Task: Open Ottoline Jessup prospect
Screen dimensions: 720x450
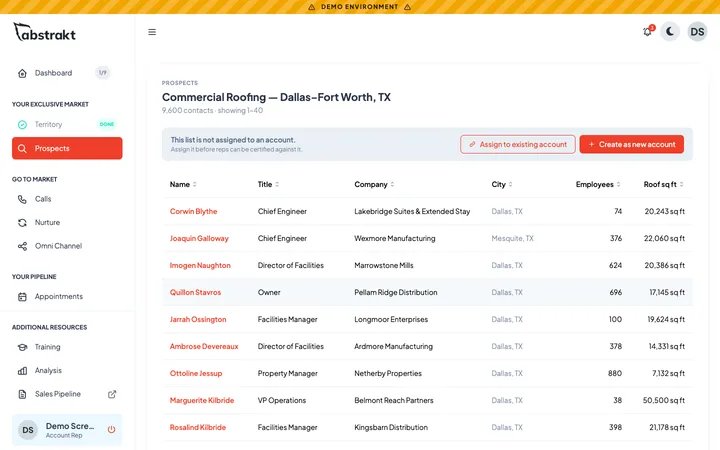Action: click(196, 373)
